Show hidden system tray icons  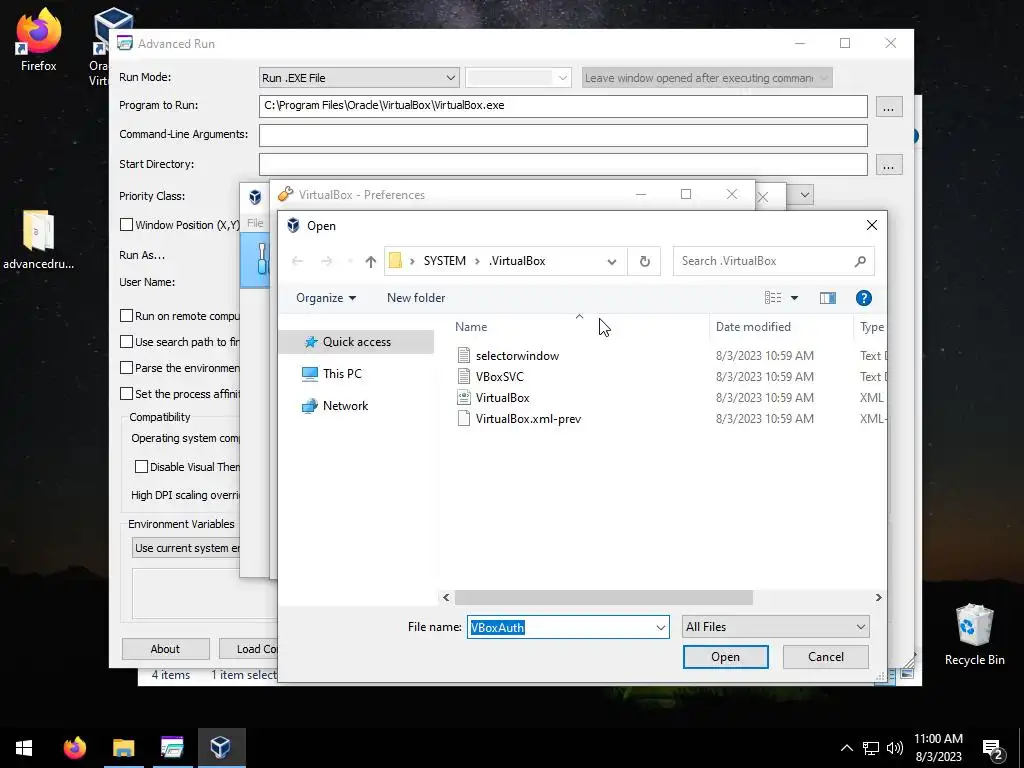[x=846, y=748]
